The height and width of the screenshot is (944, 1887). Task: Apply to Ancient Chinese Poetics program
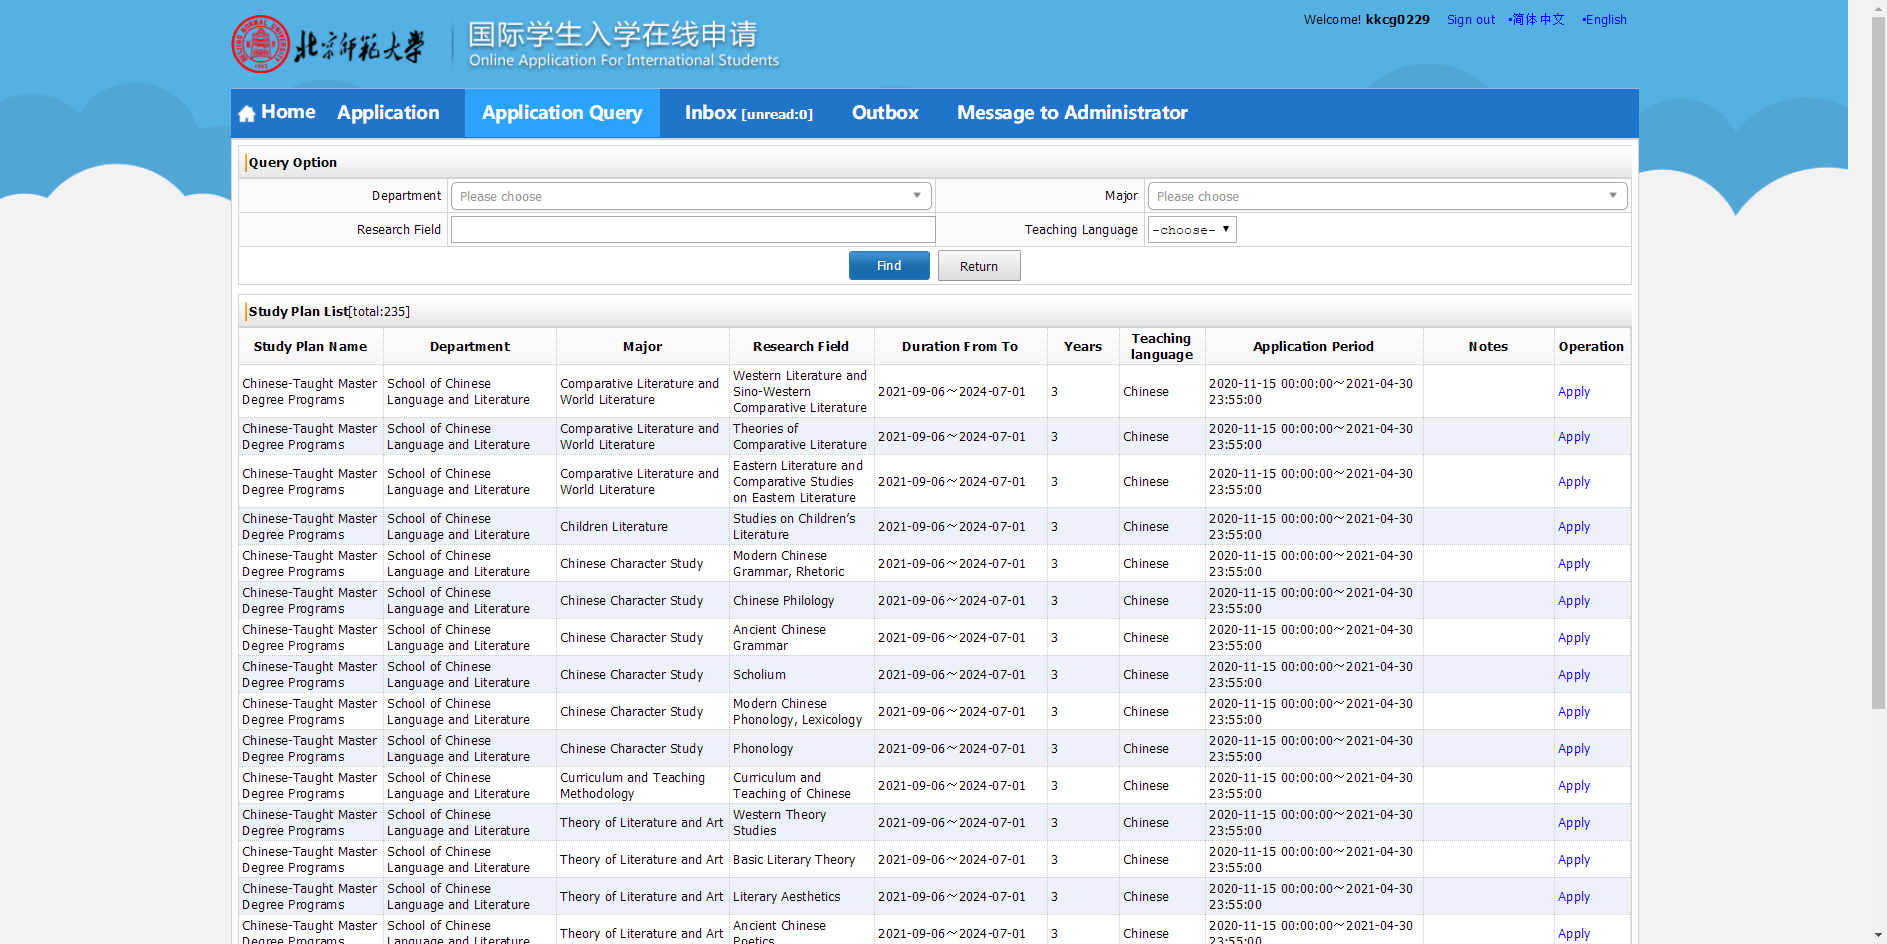[1573, 934]
